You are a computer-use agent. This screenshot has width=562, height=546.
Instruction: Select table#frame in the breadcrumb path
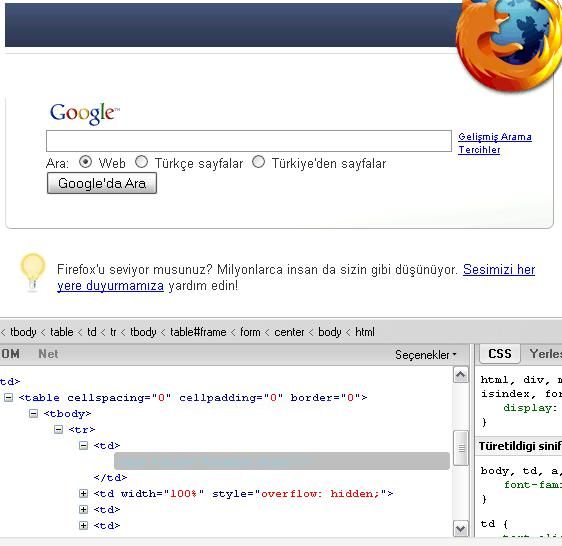[198, 332]
